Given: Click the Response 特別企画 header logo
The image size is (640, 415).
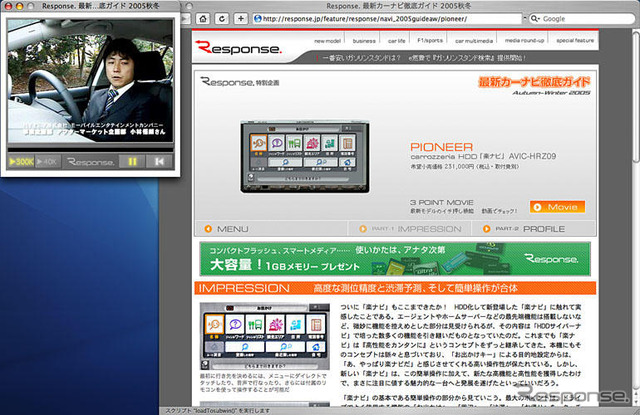Looking at the screenshot, I should click(240, 82).
